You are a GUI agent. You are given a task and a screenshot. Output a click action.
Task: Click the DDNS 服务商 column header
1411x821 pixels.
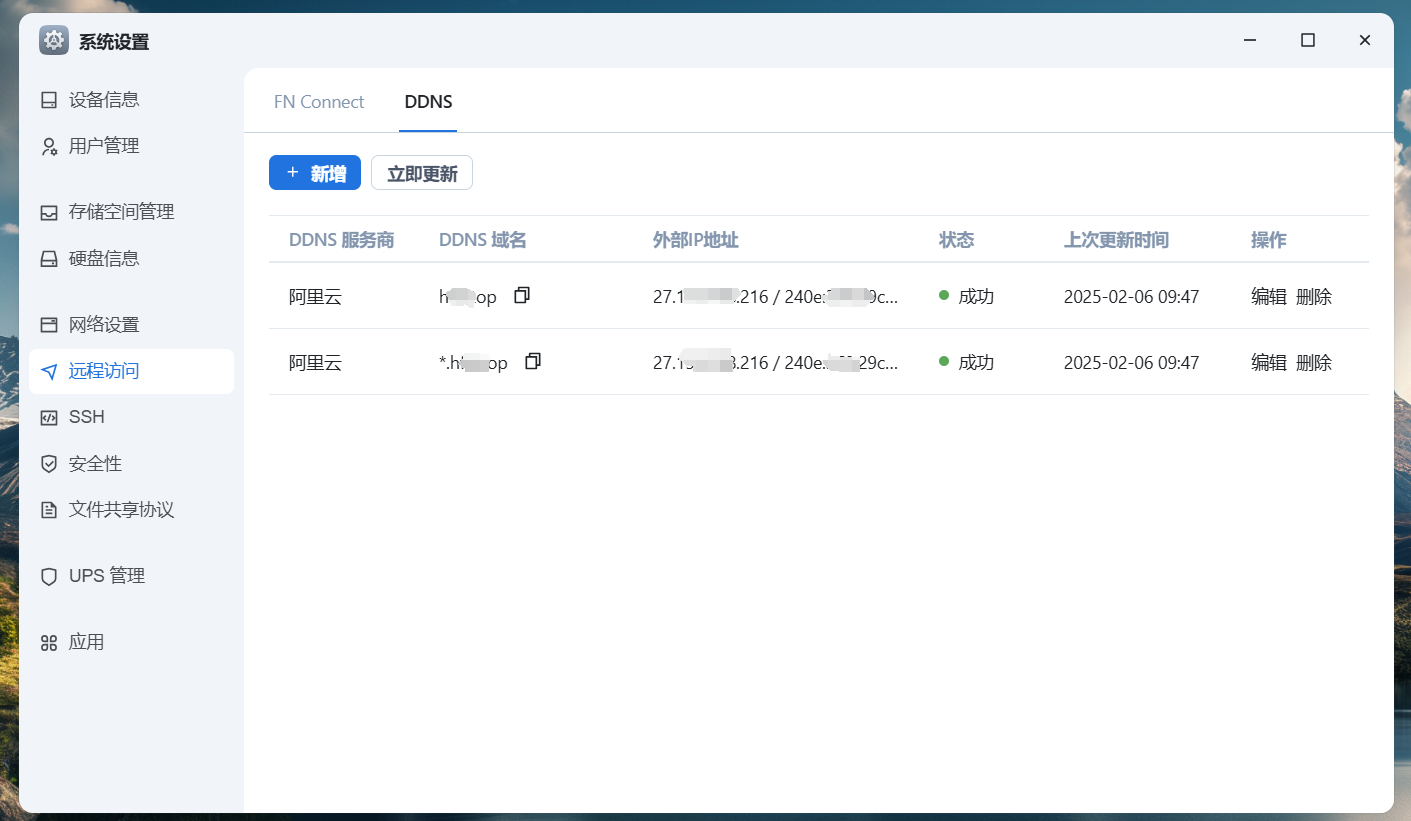pyautogui.click(x=341, y=240)
